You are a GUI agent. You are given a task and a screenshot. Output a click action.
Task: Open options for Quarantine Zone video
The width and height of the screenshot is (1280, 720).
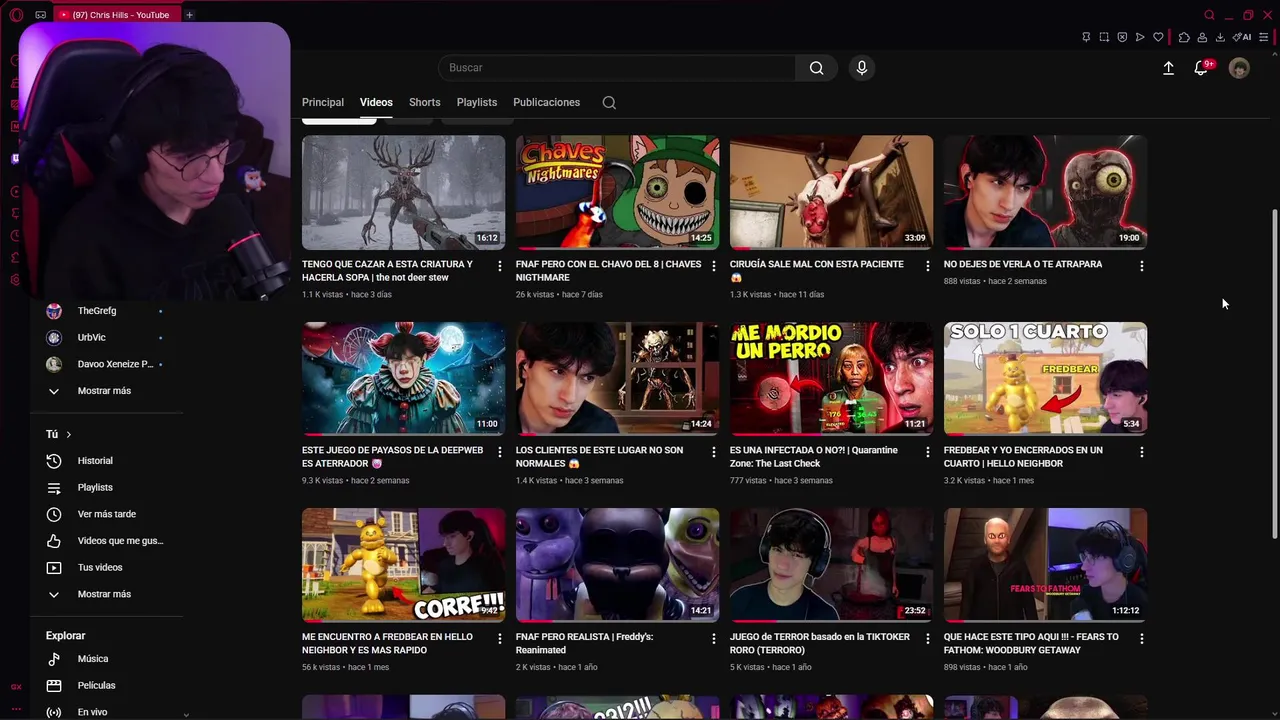coord(927,452)
